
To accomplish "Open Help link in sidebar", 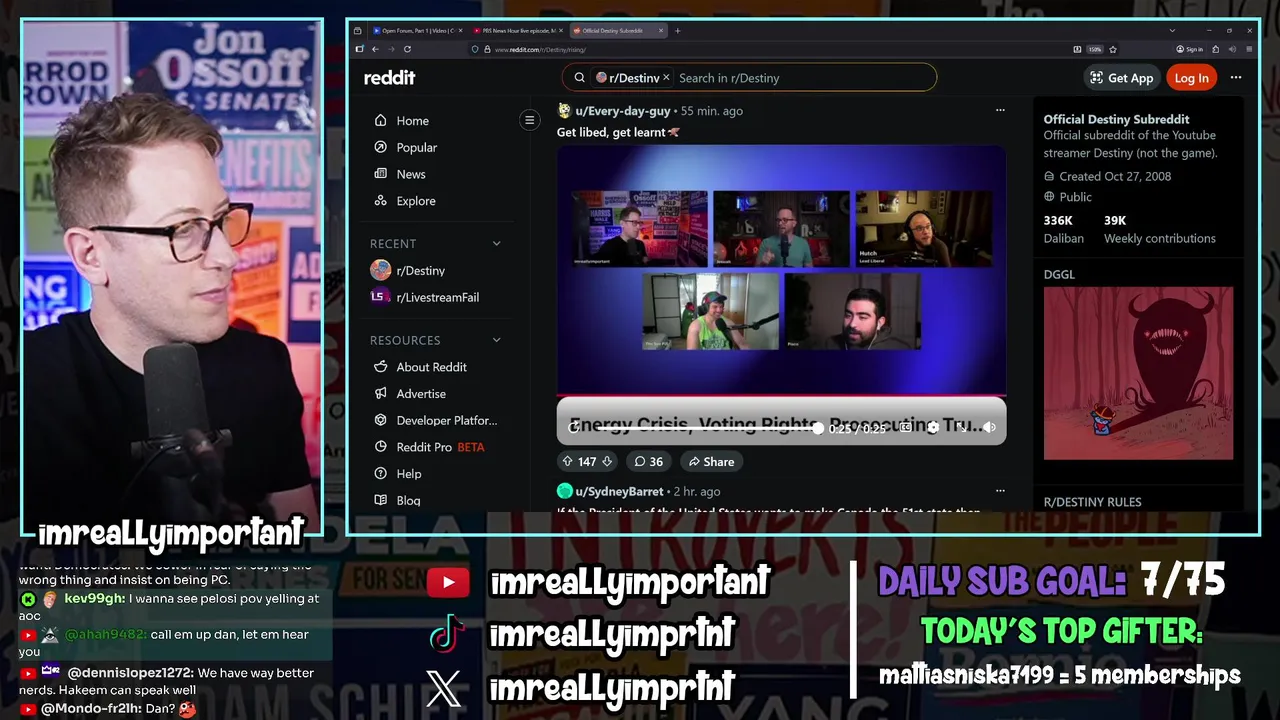I will (408, 474).
